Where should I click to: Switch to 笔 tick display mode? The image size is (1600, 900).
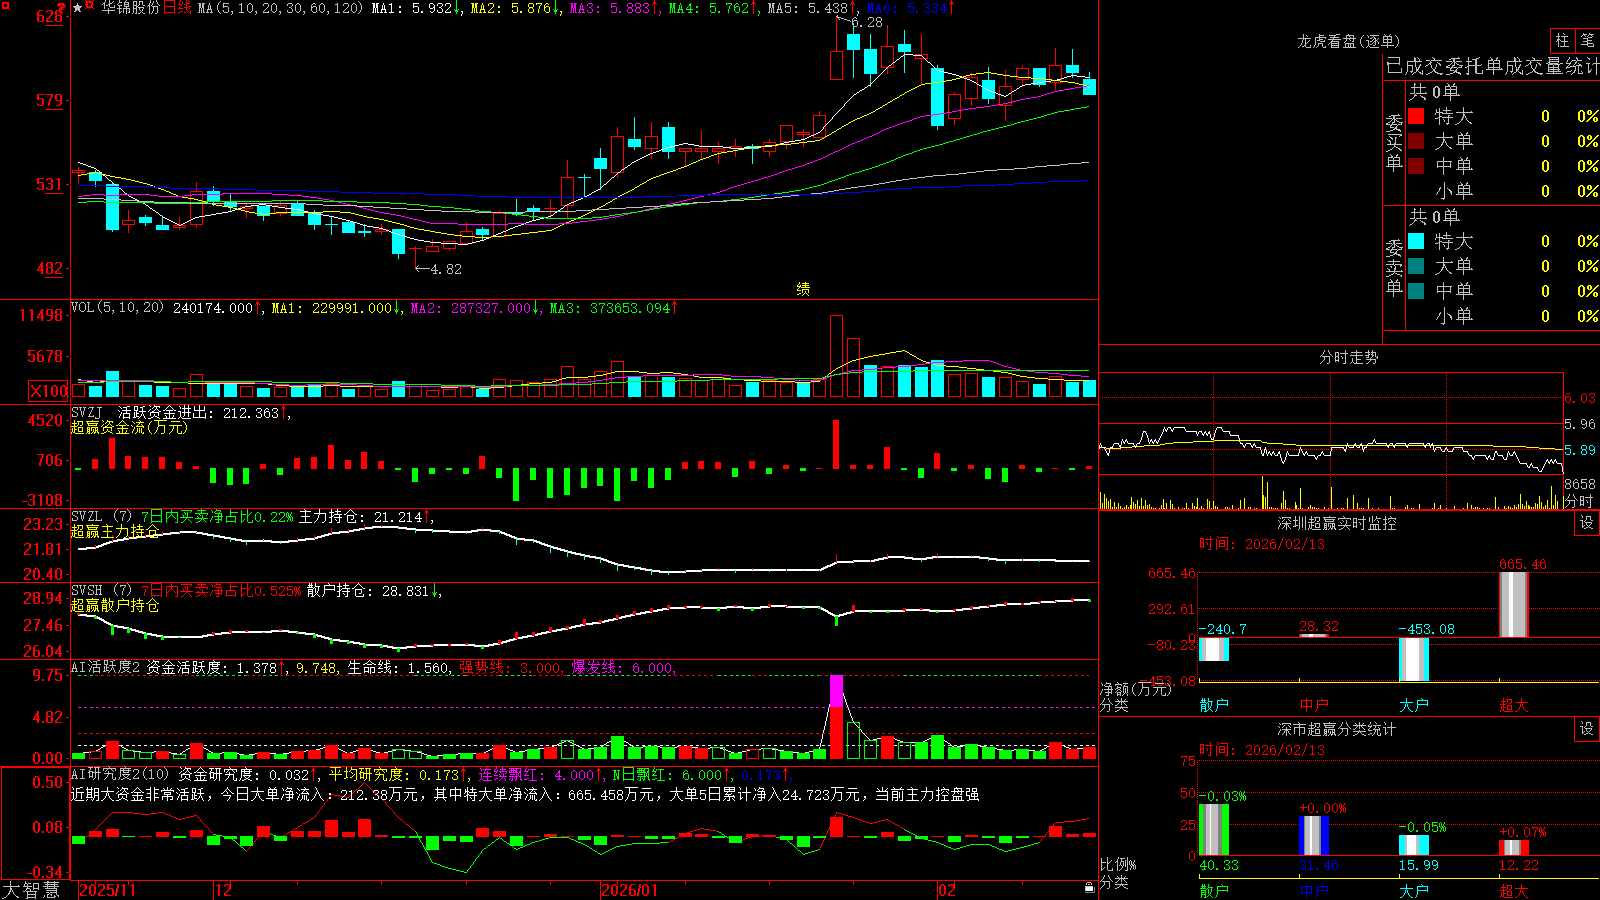click(x=1588, y=40)
